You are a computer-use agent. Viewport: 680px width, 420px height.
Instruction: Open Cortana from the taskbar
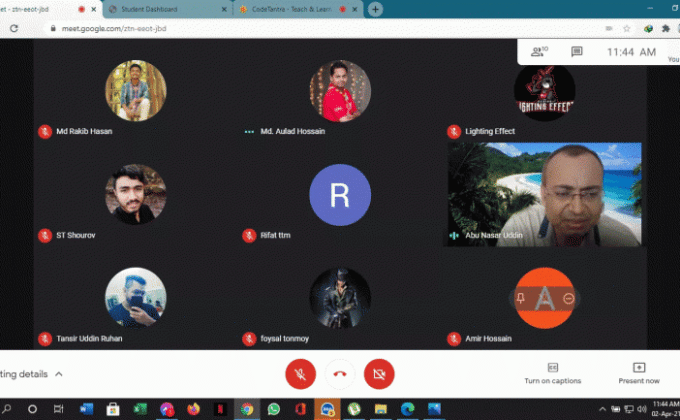[x=32, y=409]
